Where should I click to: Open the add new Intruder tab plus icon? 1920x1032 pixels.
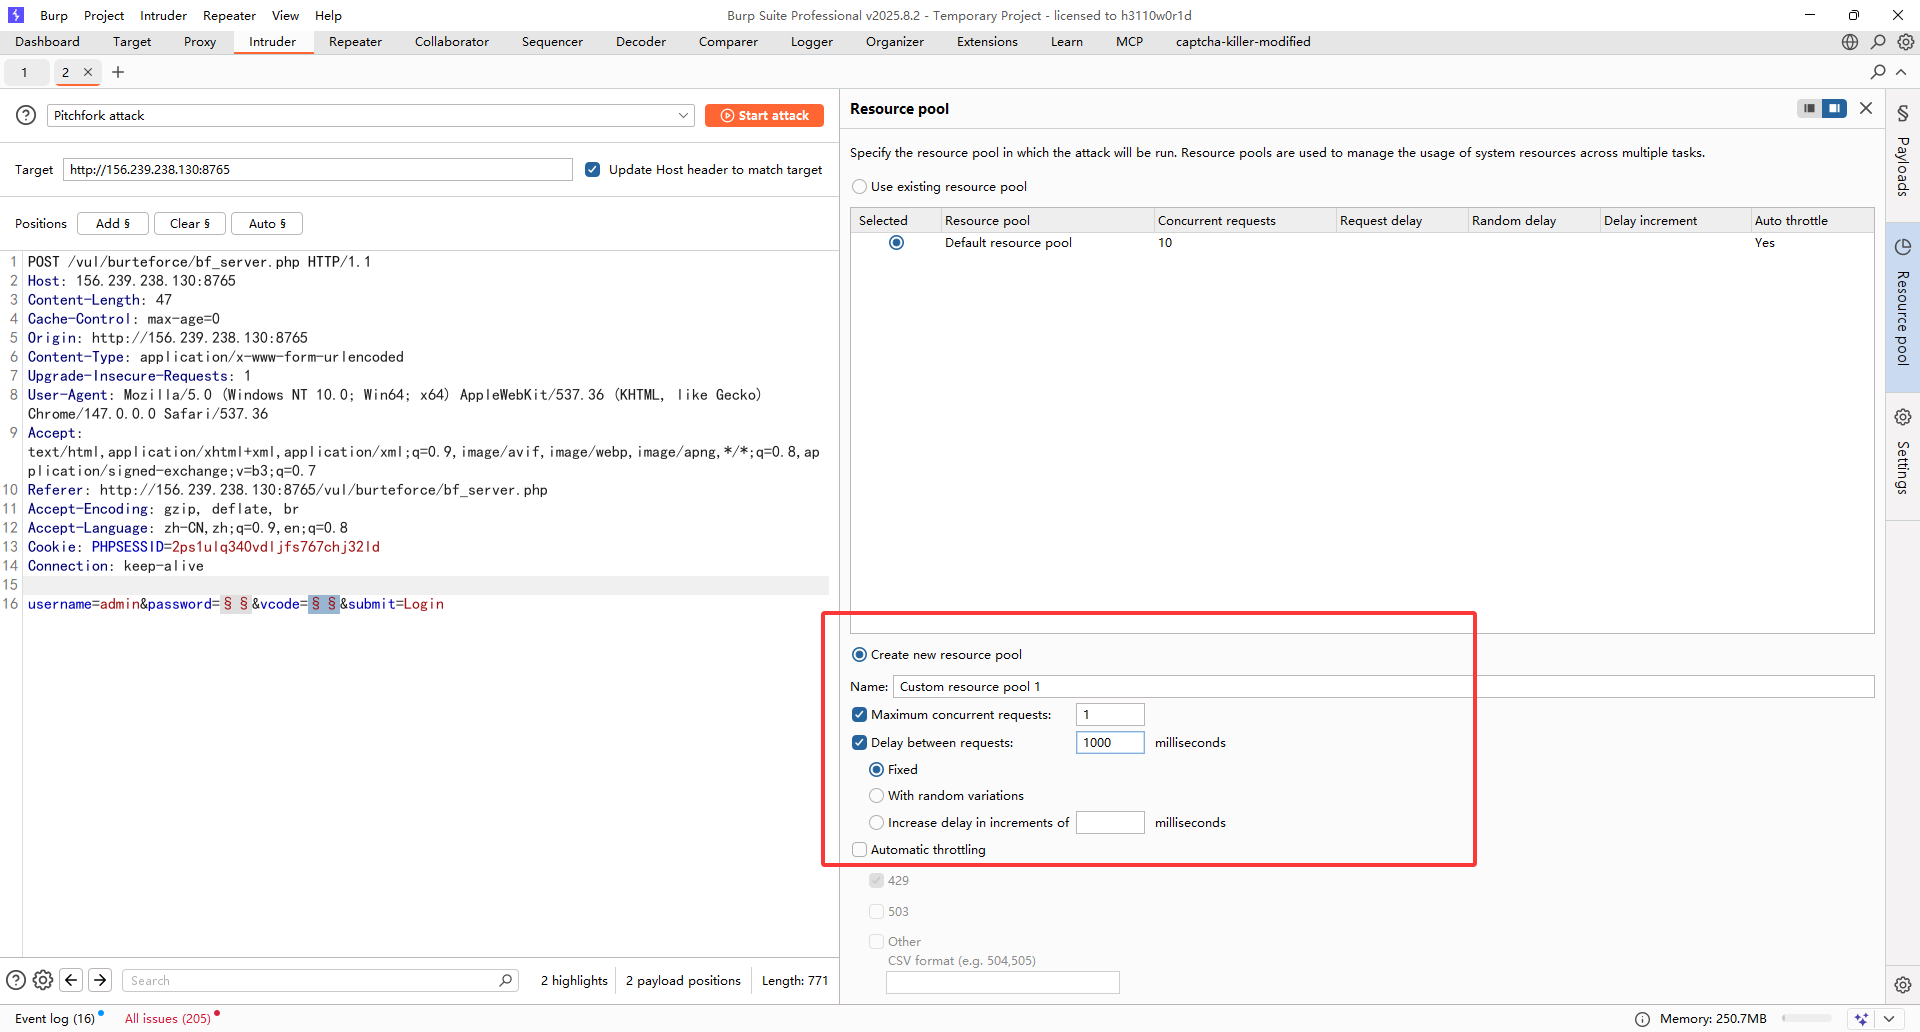pos(118,72)
